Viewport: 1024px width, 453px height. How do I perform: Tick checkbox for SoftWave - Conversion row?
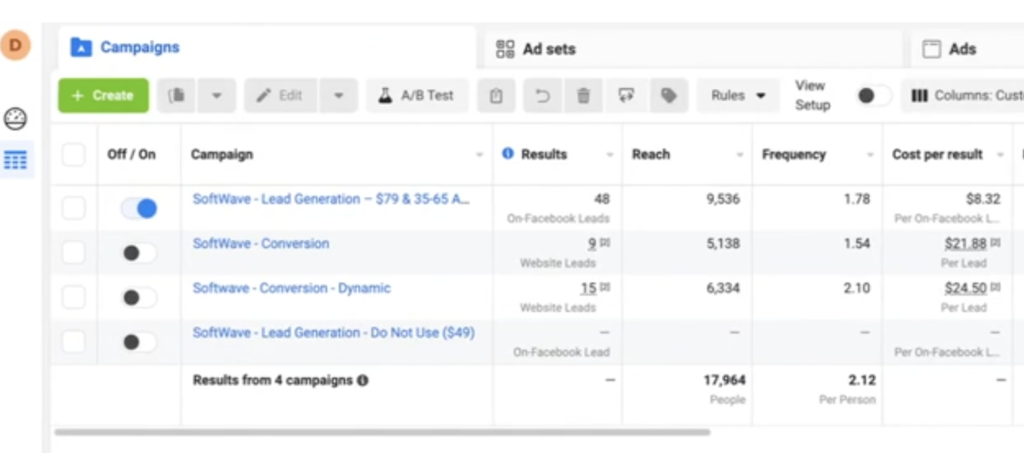[x=74, y=253]
